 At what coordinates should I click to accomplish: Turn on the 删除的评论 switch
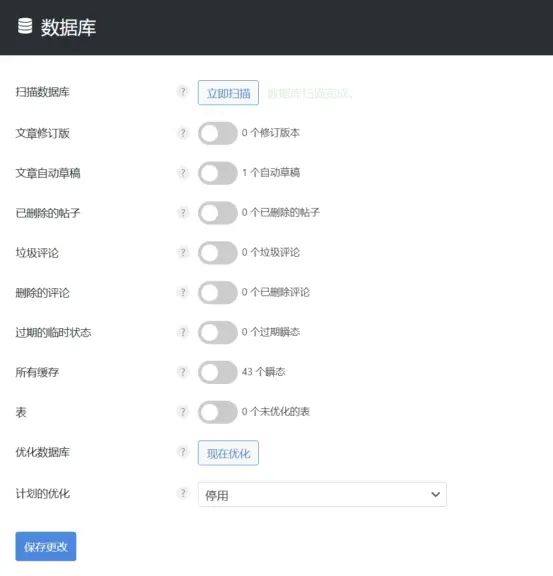click(x=218, y=293)
